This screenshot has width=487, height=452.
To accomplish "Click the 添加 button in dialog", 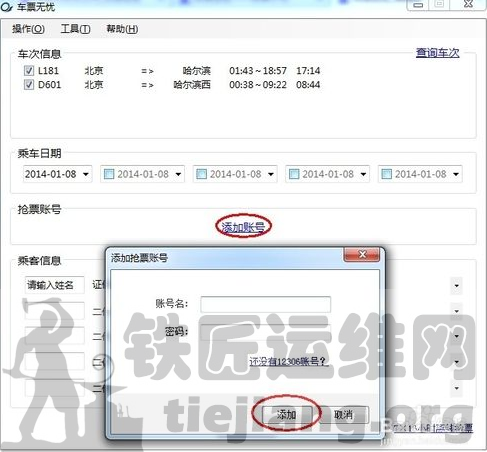I will click(x=287, y=415).
